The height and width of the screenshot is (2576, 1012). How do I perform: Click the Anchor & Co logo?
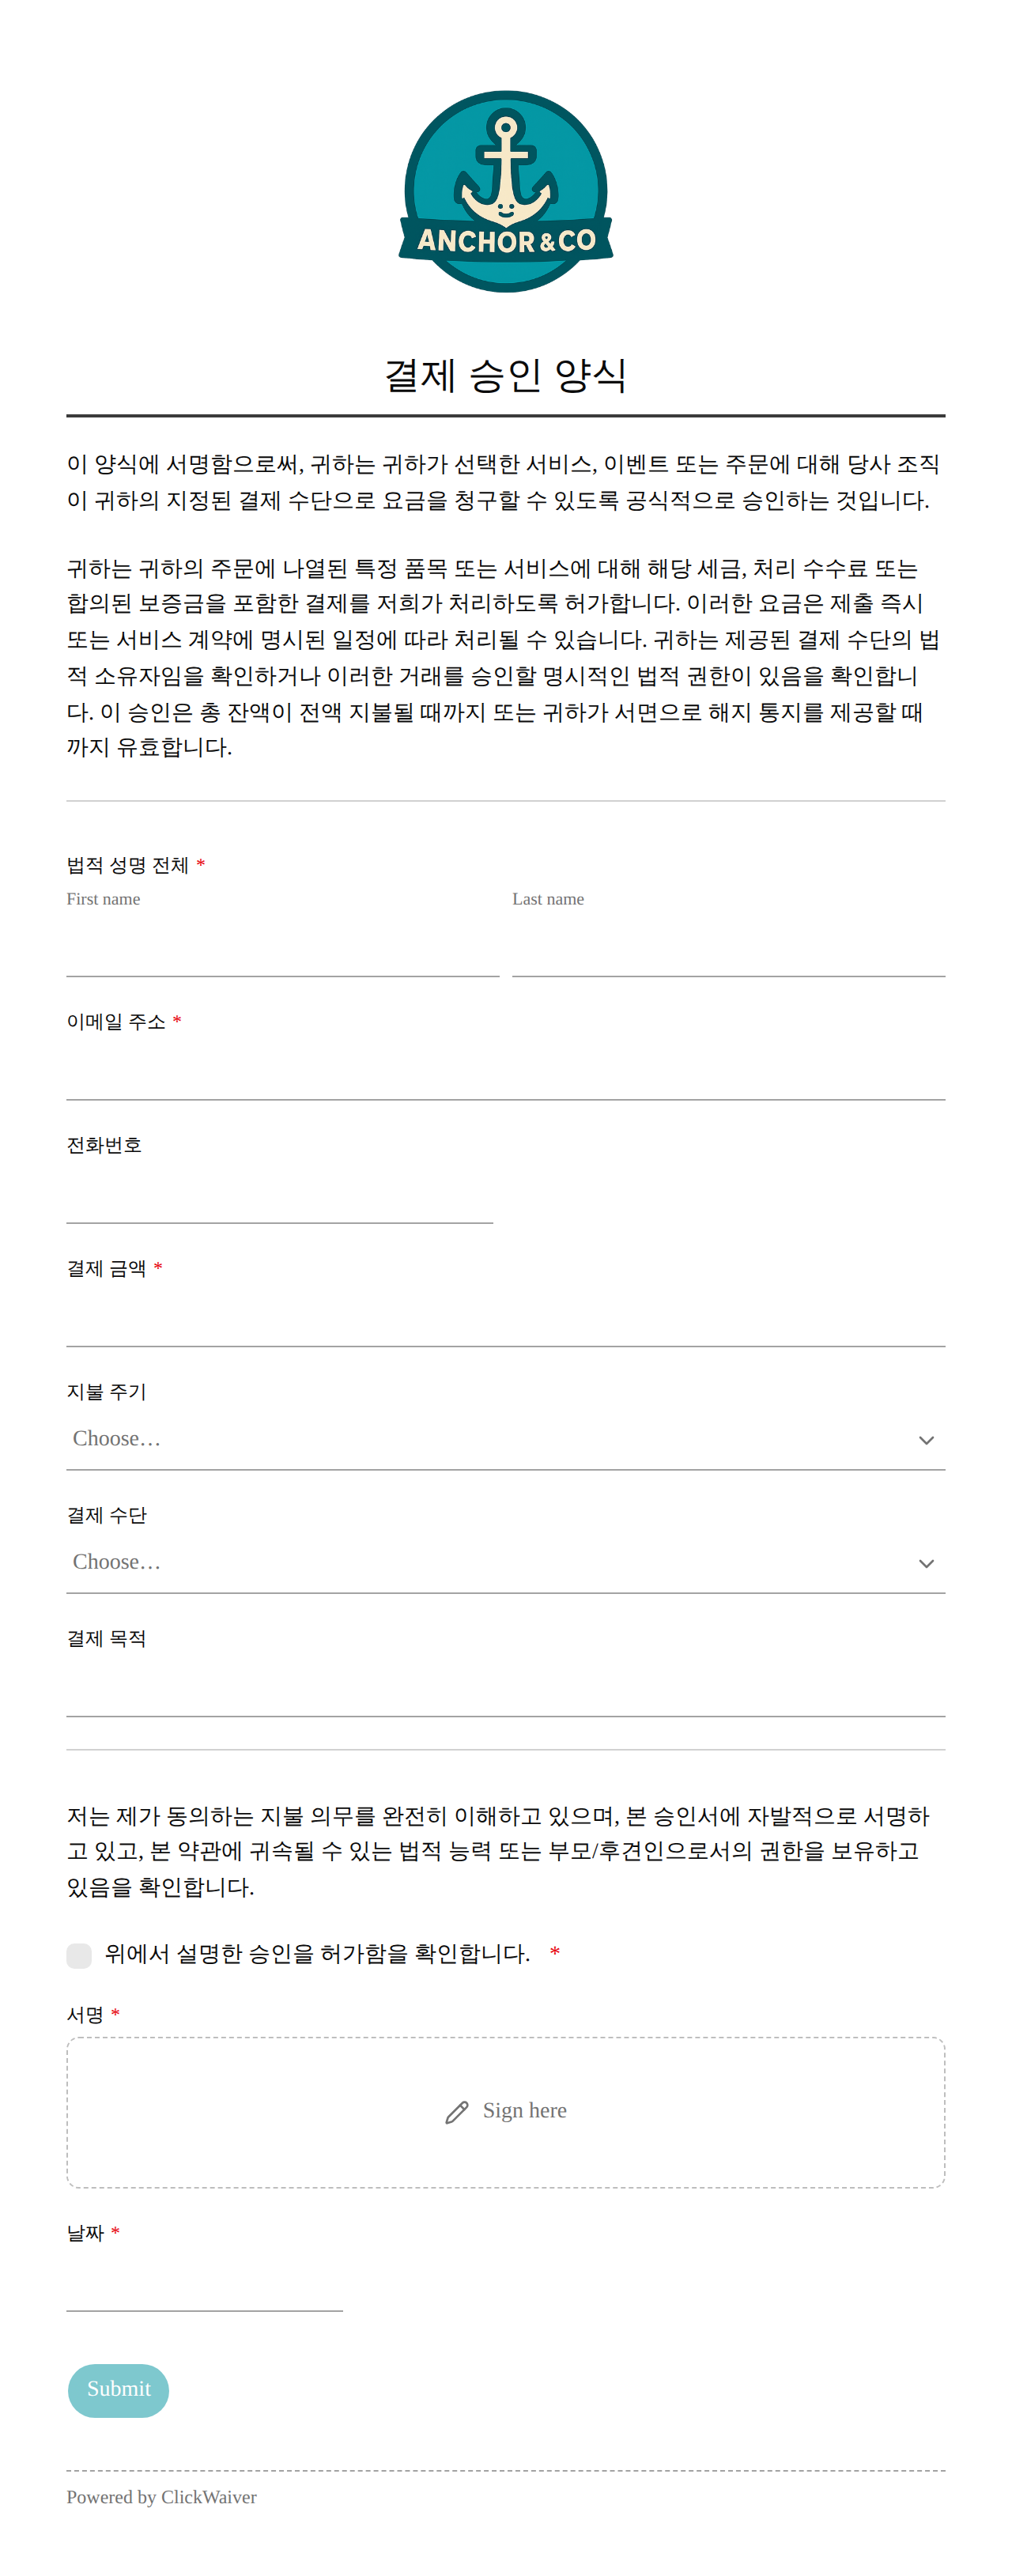coord(505,191)
